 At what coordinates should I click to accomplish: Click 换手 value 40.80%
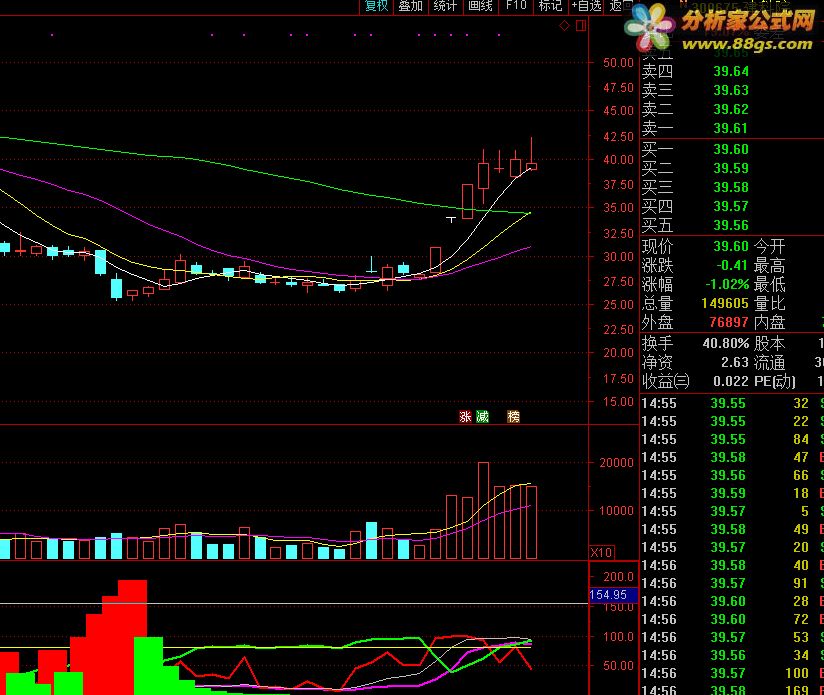tap(726, 344)
